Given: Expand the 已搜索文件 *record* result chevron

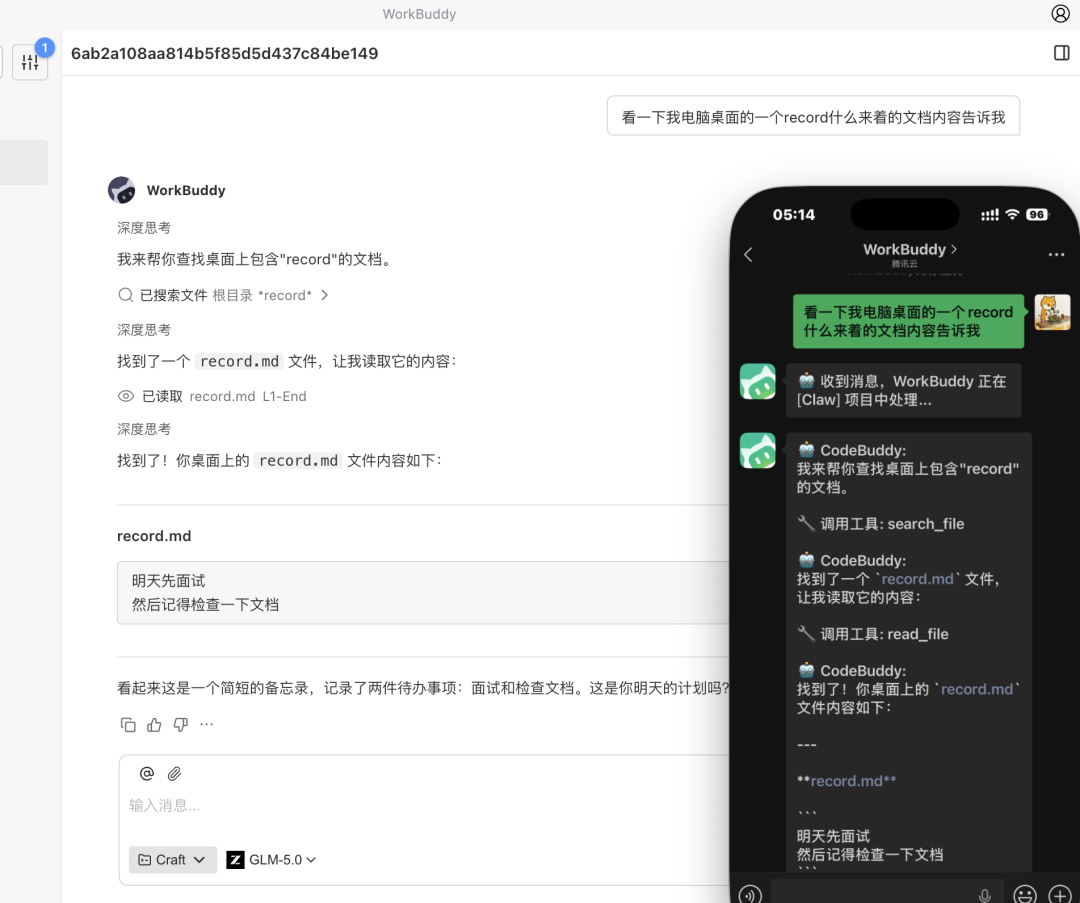Looking at the screenshot, I should point(324,295).
